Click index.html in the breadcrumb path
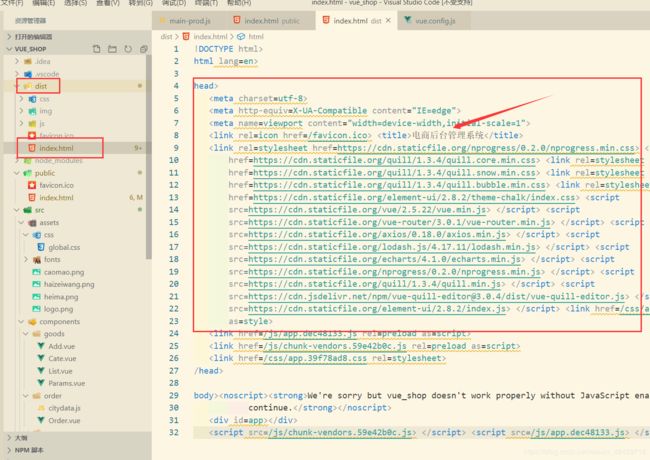The height and width of the screenshot is (460, 650). click(210, 36)
